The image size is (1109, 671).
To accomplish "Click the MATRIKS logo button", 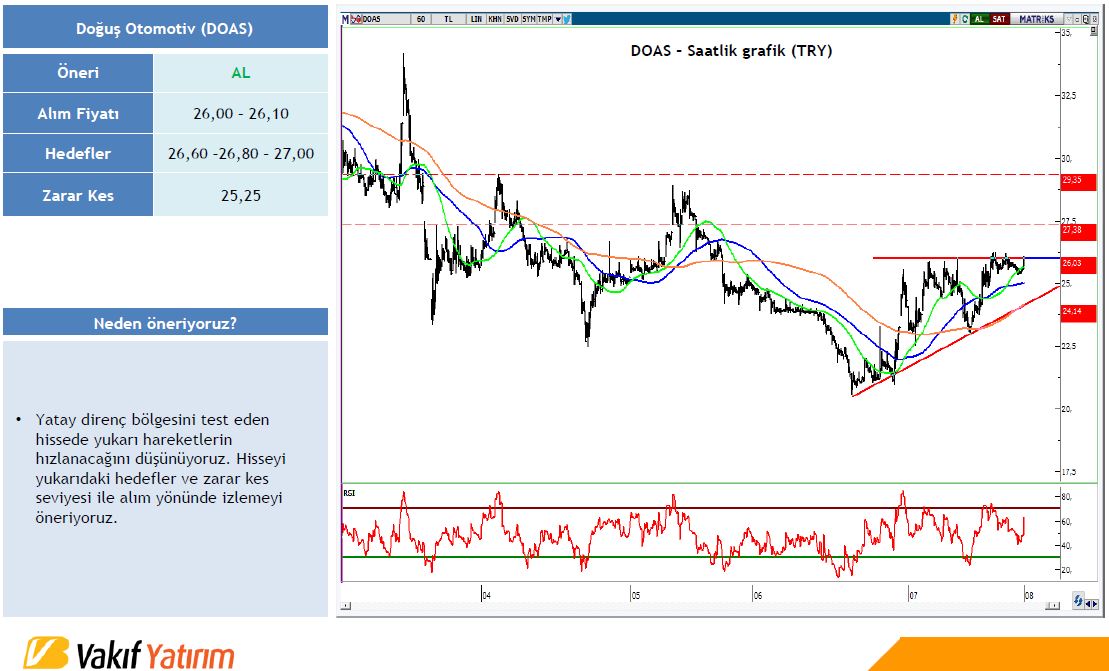I will click(1037, 19).
